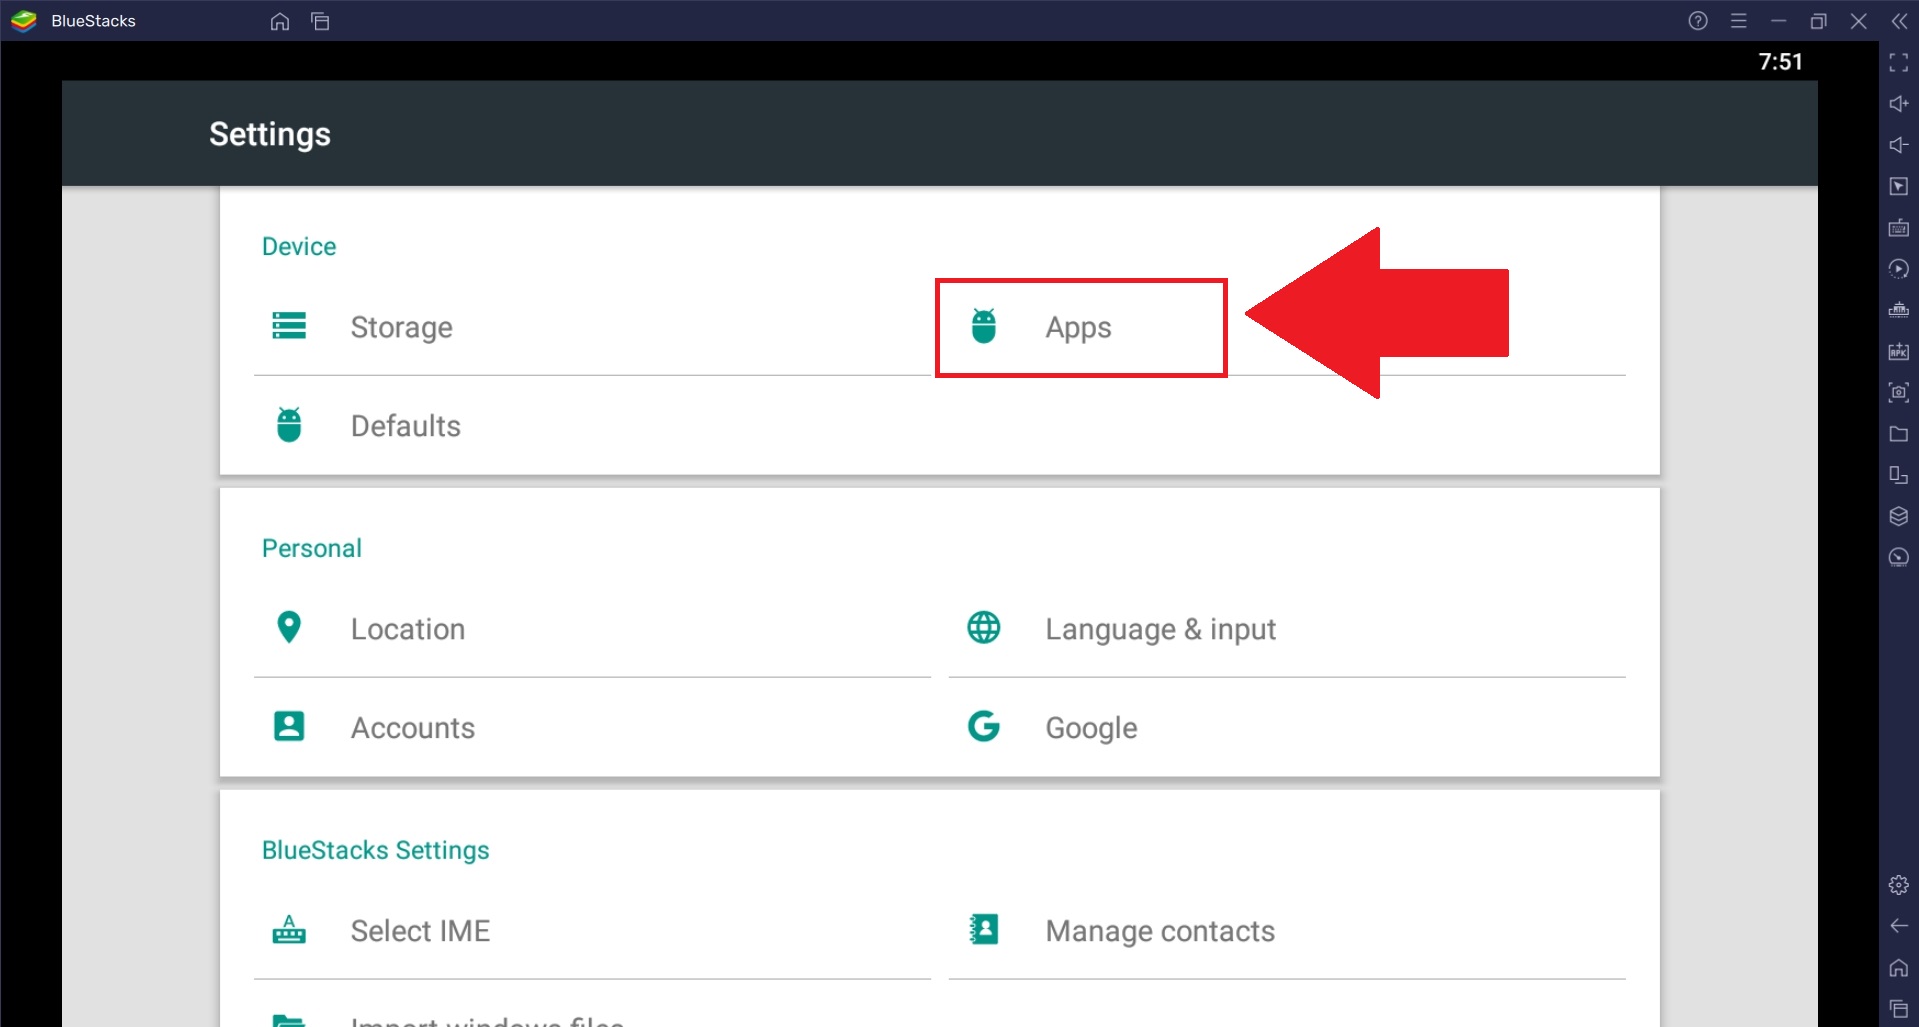
Task: Open the macro recorder play-circle icon
Action: click(1899, 269)
